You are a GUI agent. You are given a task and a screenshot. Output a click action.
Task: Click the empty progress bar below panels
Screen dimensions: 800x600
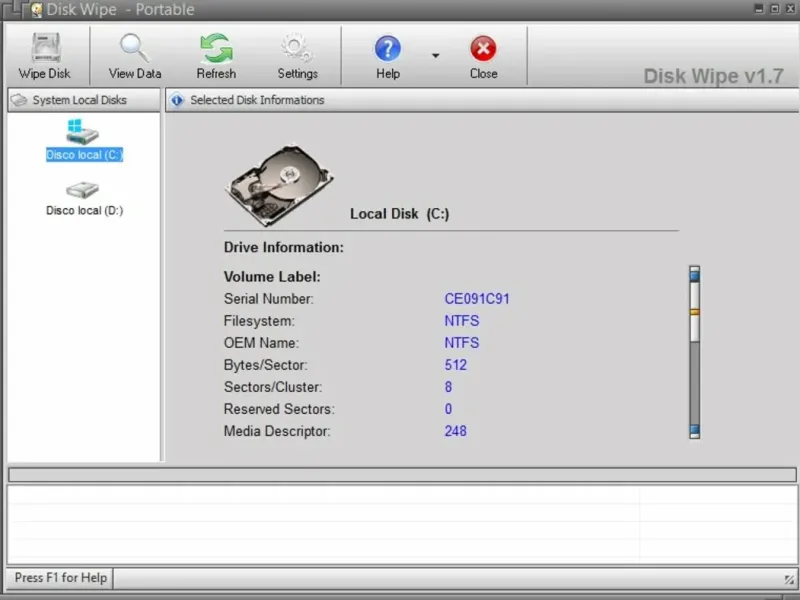point(402,475)
